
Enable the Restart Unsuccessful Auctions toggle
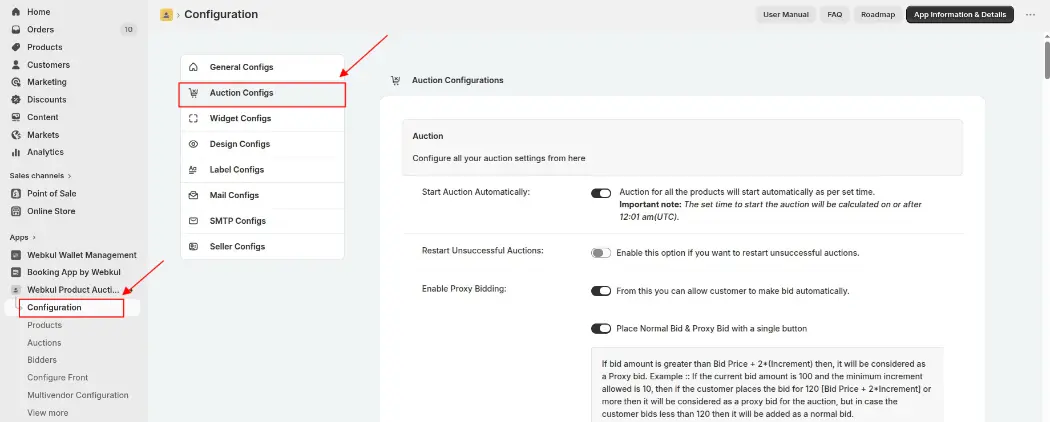tap(601, 253)
